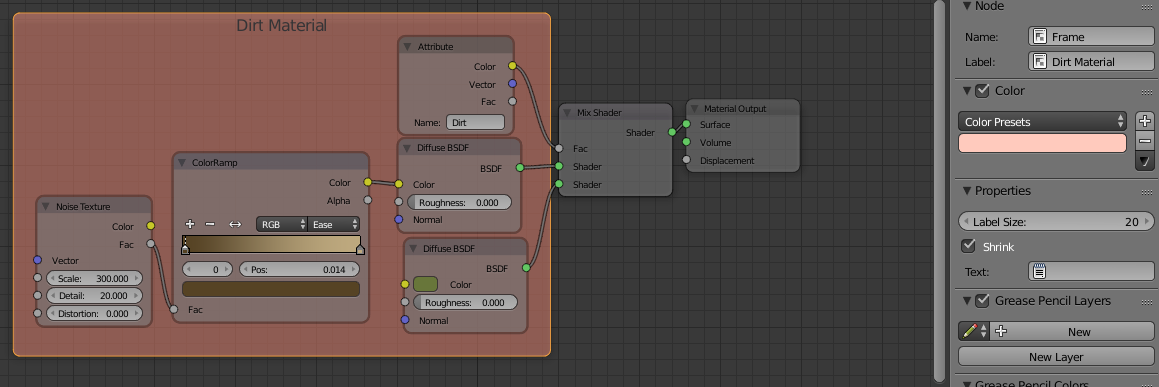The width and height of the screenshot is (1159, 387).
Task: Click the grease pencil brush icon
Action: click(x=968, y=332)
